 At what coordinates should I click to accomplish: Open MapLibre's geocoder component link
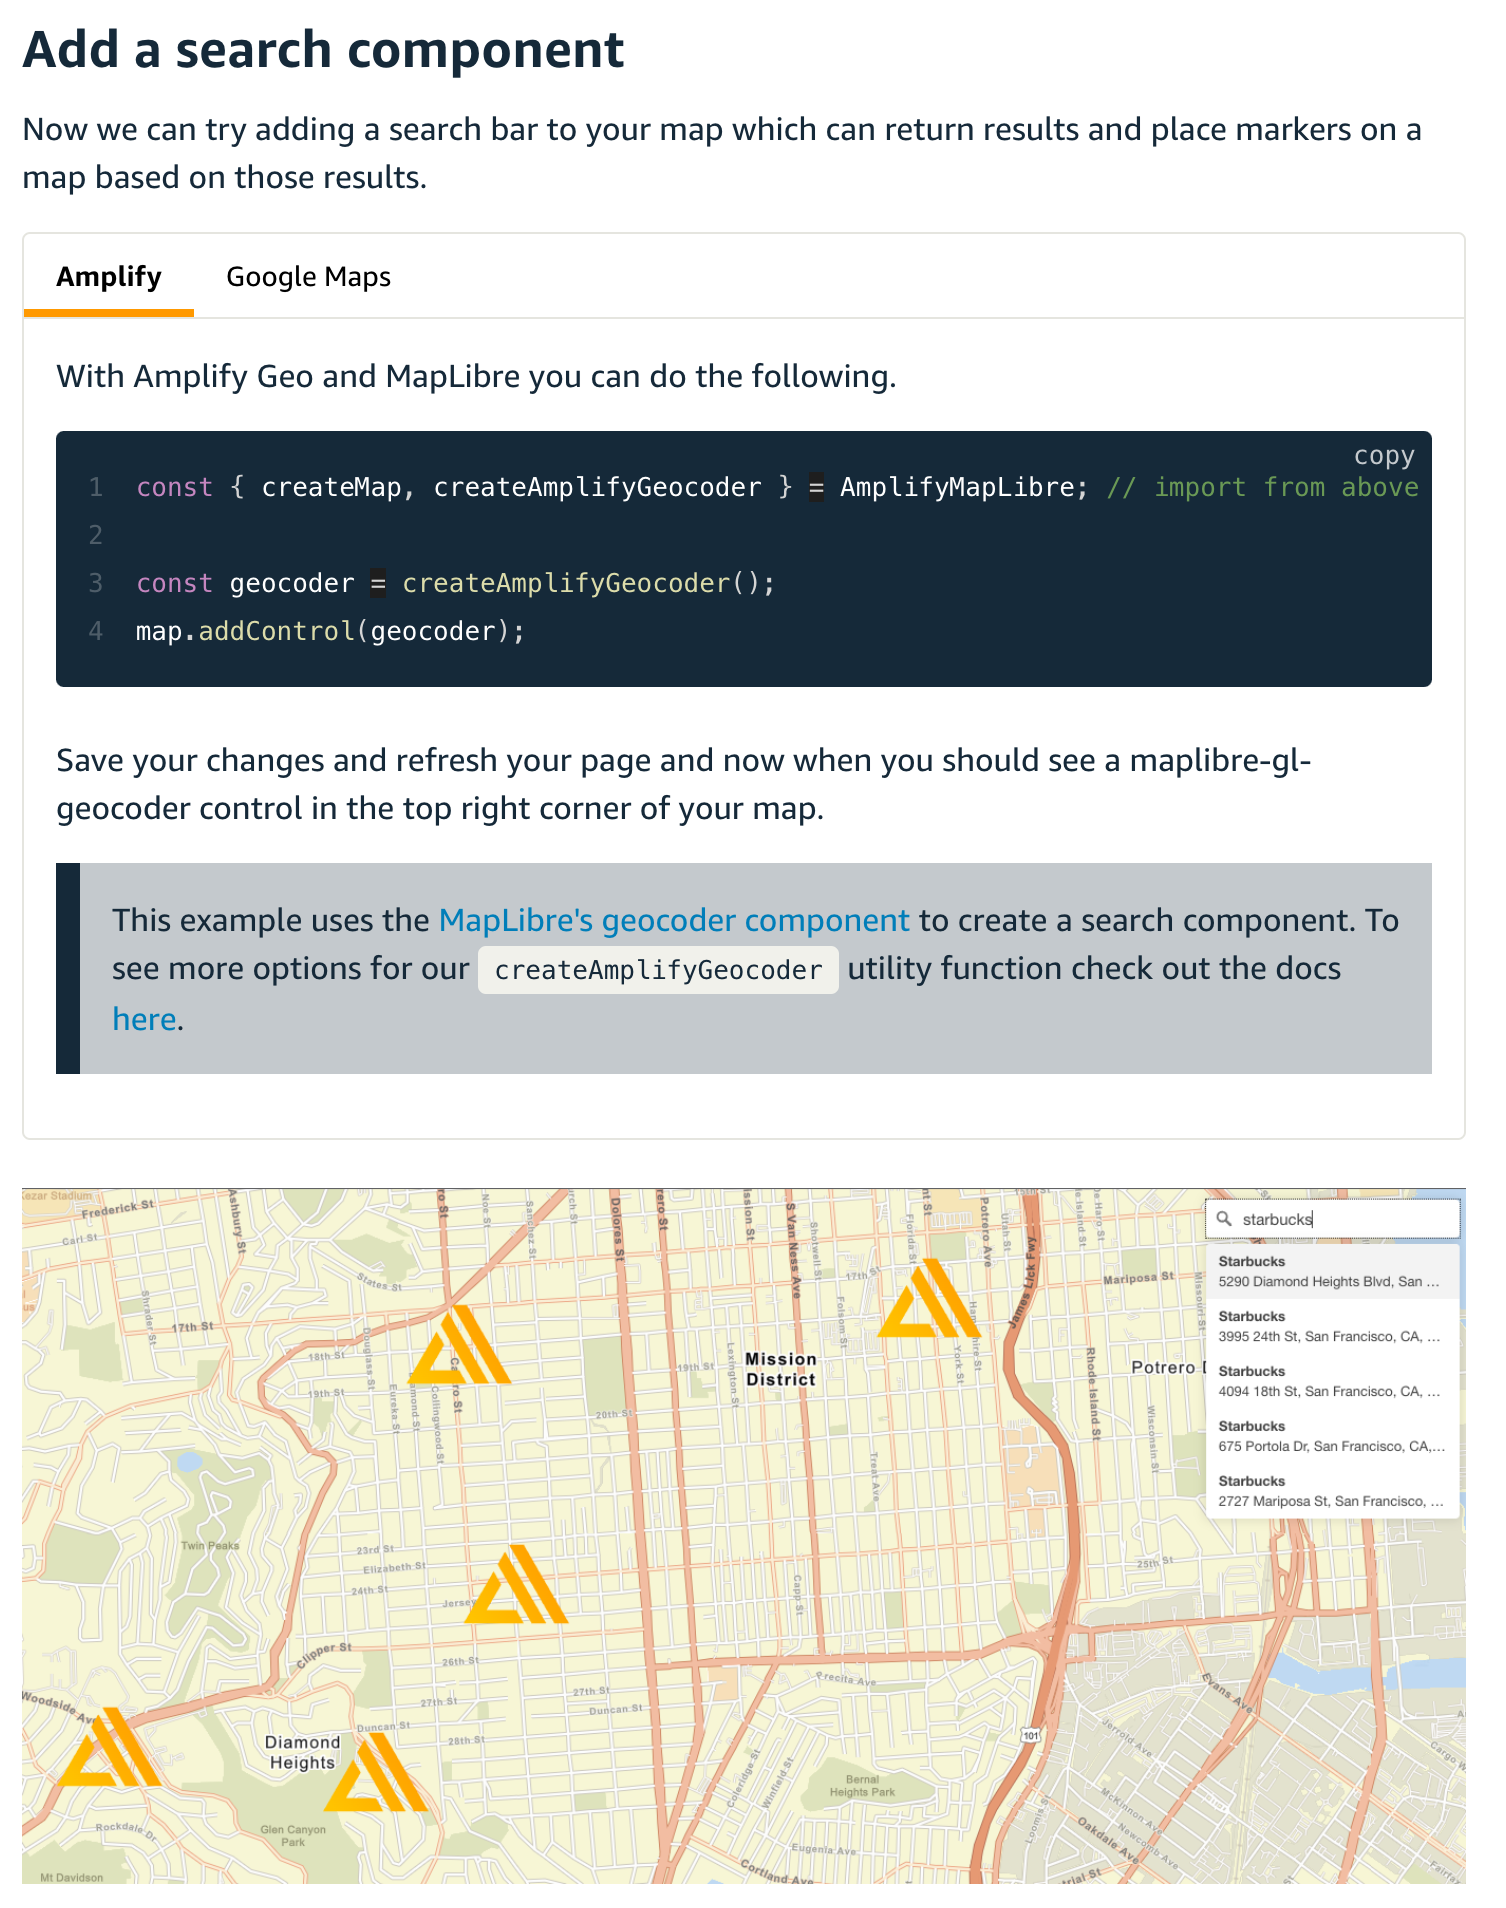(674, 920)
